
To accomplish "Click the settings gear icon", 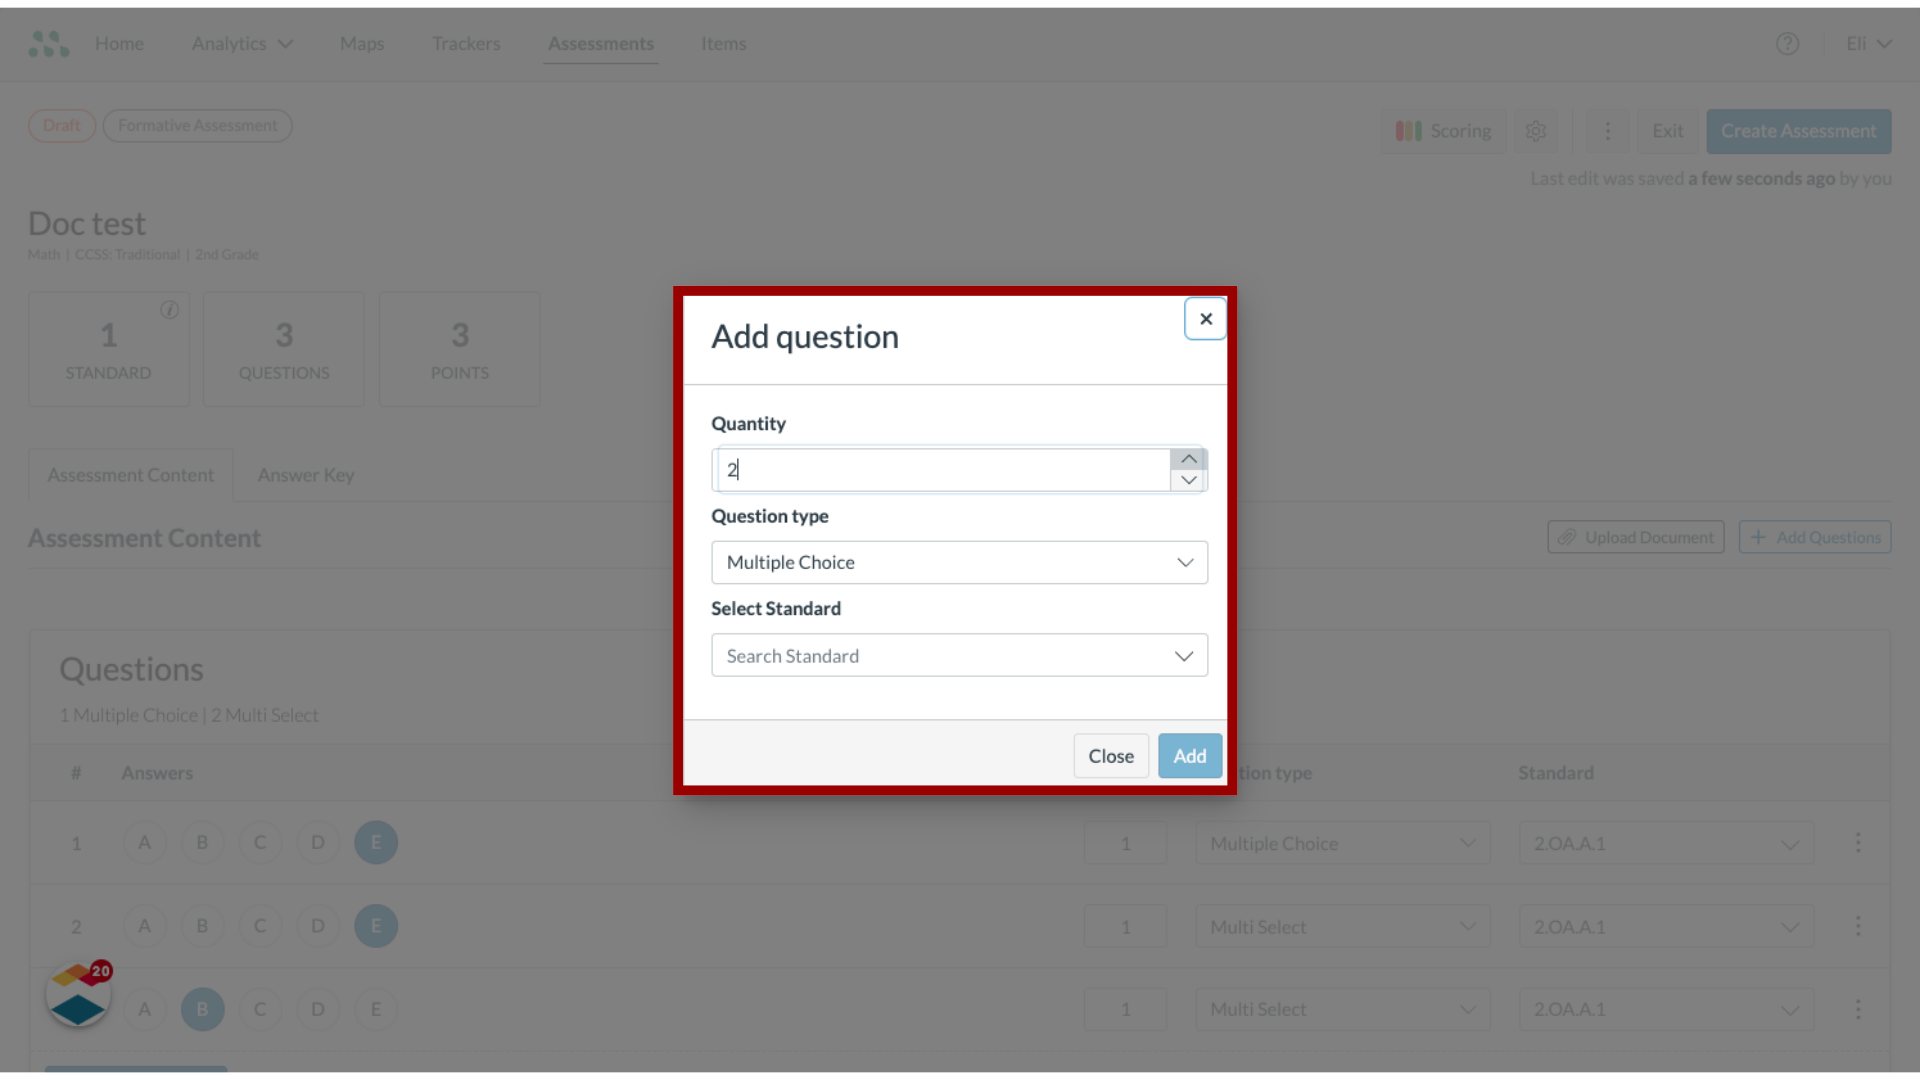I will point(1536,131).
